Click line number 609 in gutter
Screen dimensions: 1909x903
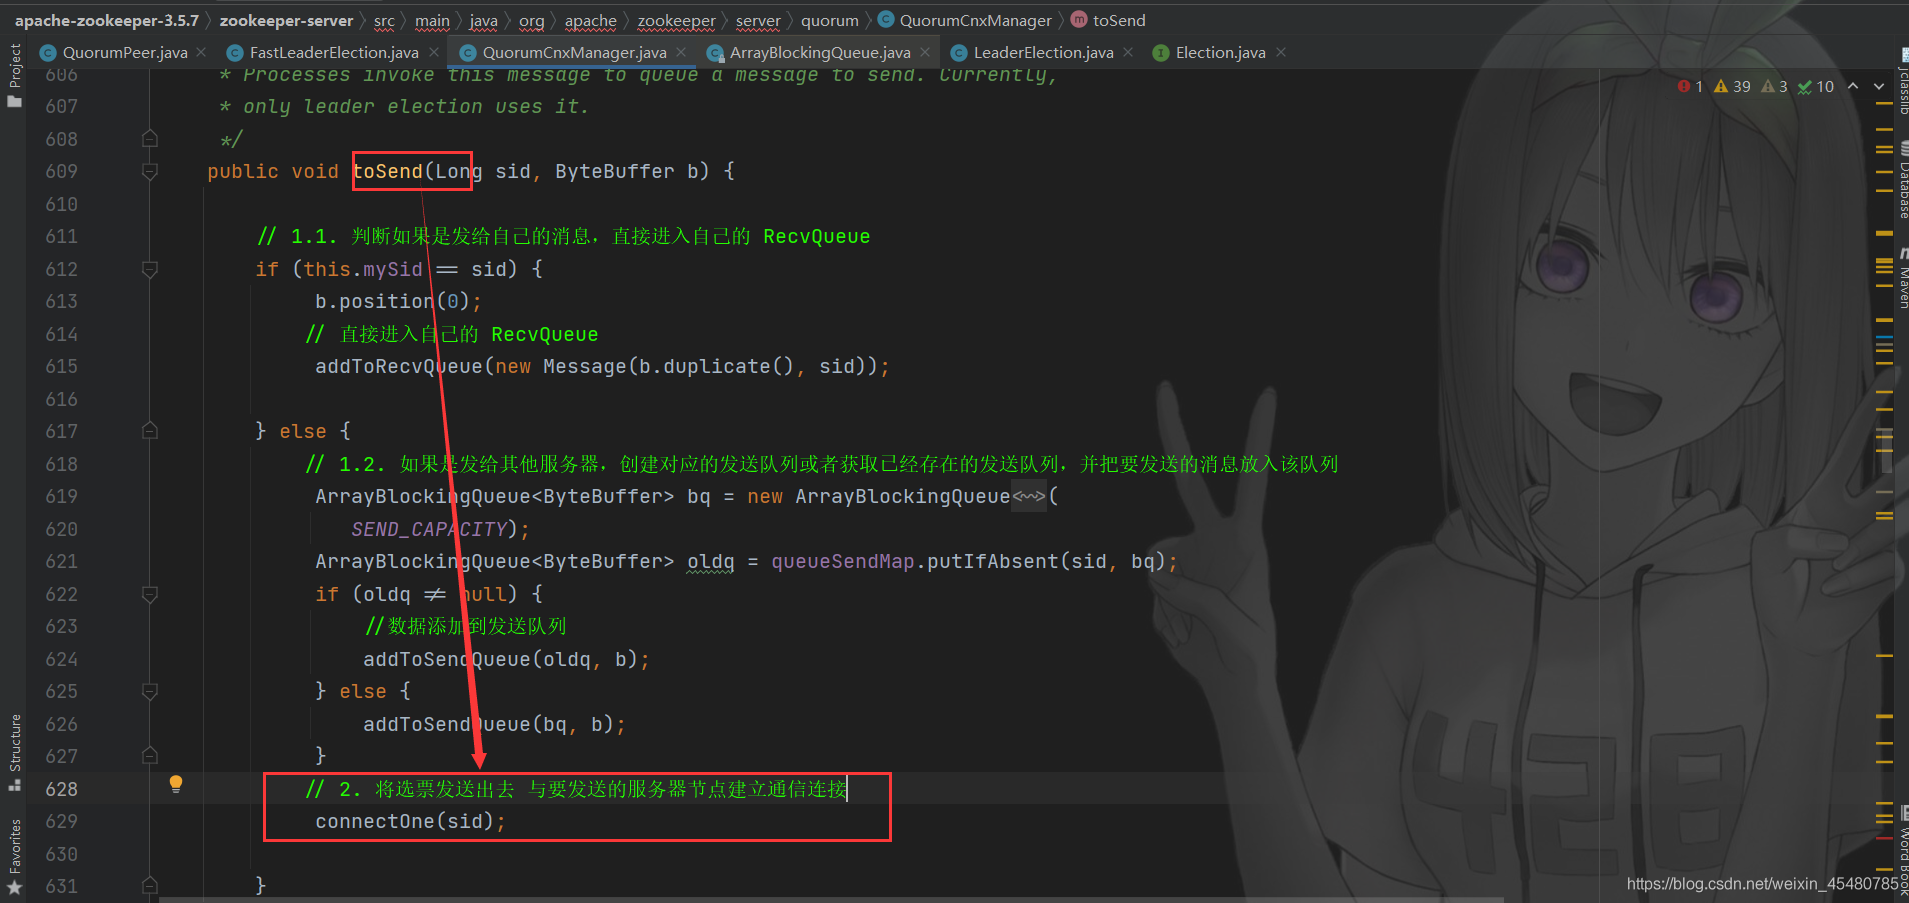click(61, 171)
